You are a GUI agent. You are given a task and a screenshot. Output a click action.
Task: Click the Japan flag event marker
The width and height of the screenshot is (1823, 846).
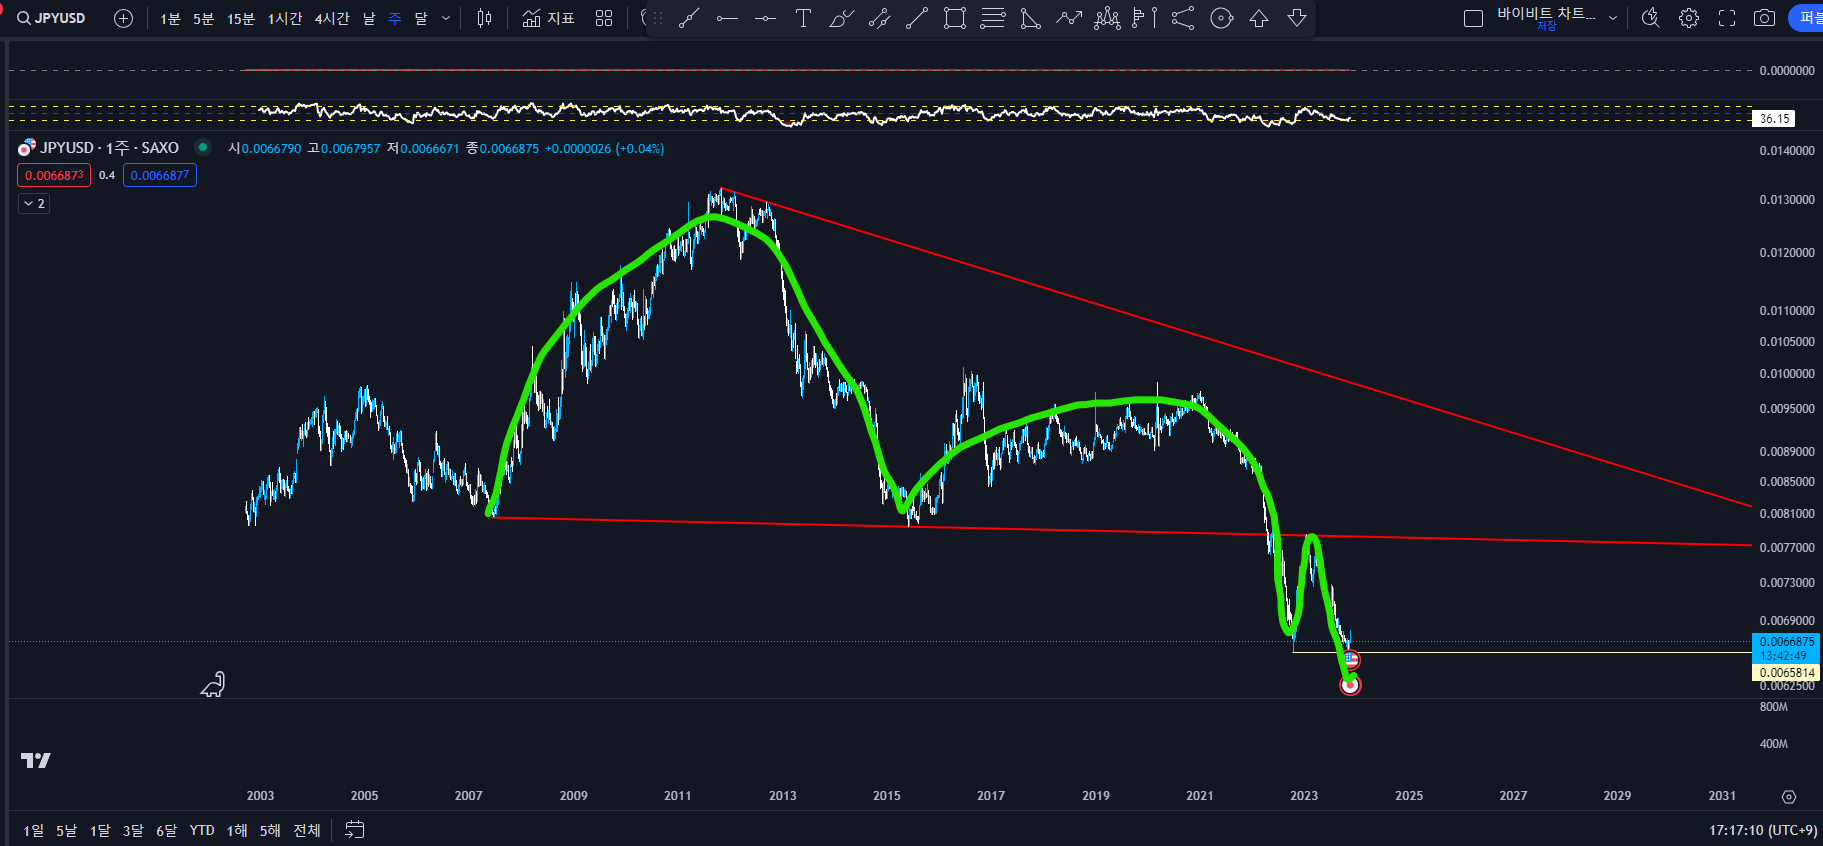coord(1350,685)
